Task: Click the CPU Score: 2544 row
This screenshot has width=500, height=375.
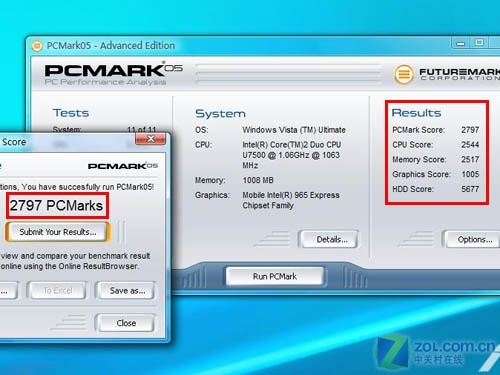Action: (435, 145)
